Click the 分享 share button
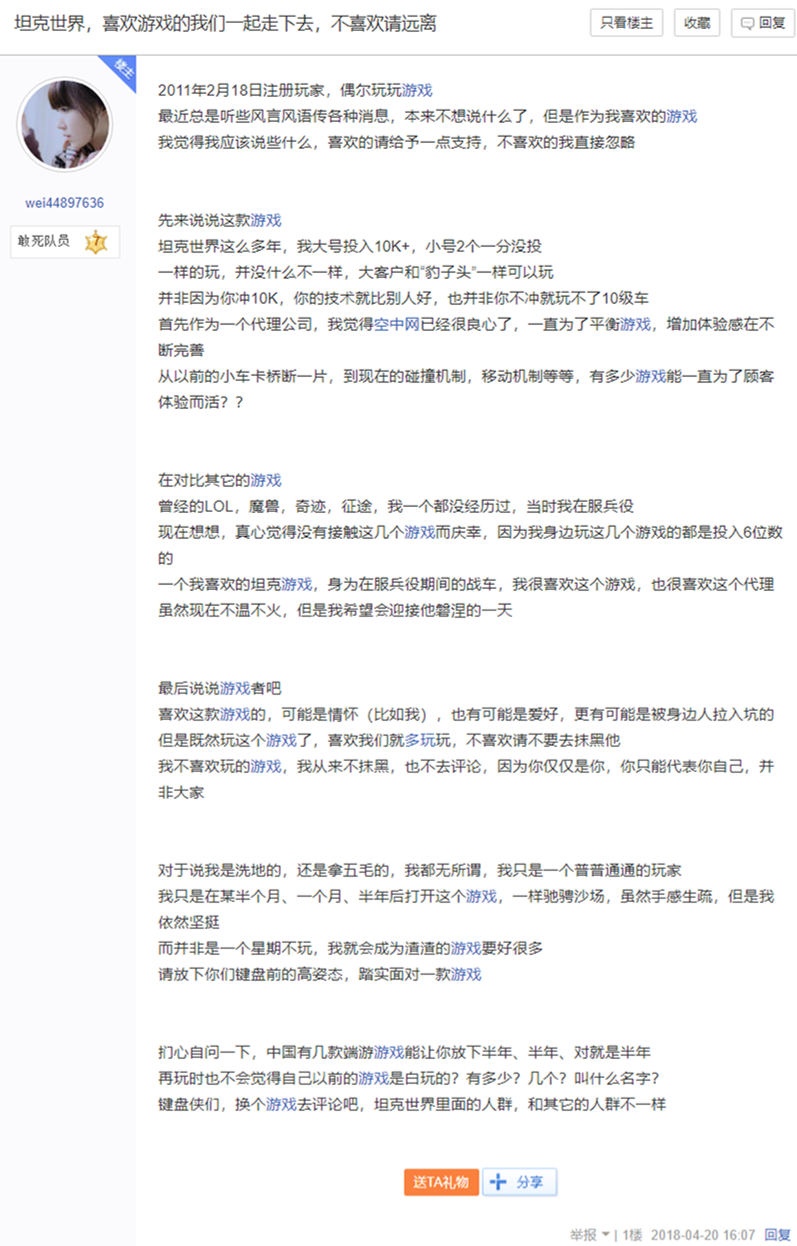 (x=520, y=1182)
